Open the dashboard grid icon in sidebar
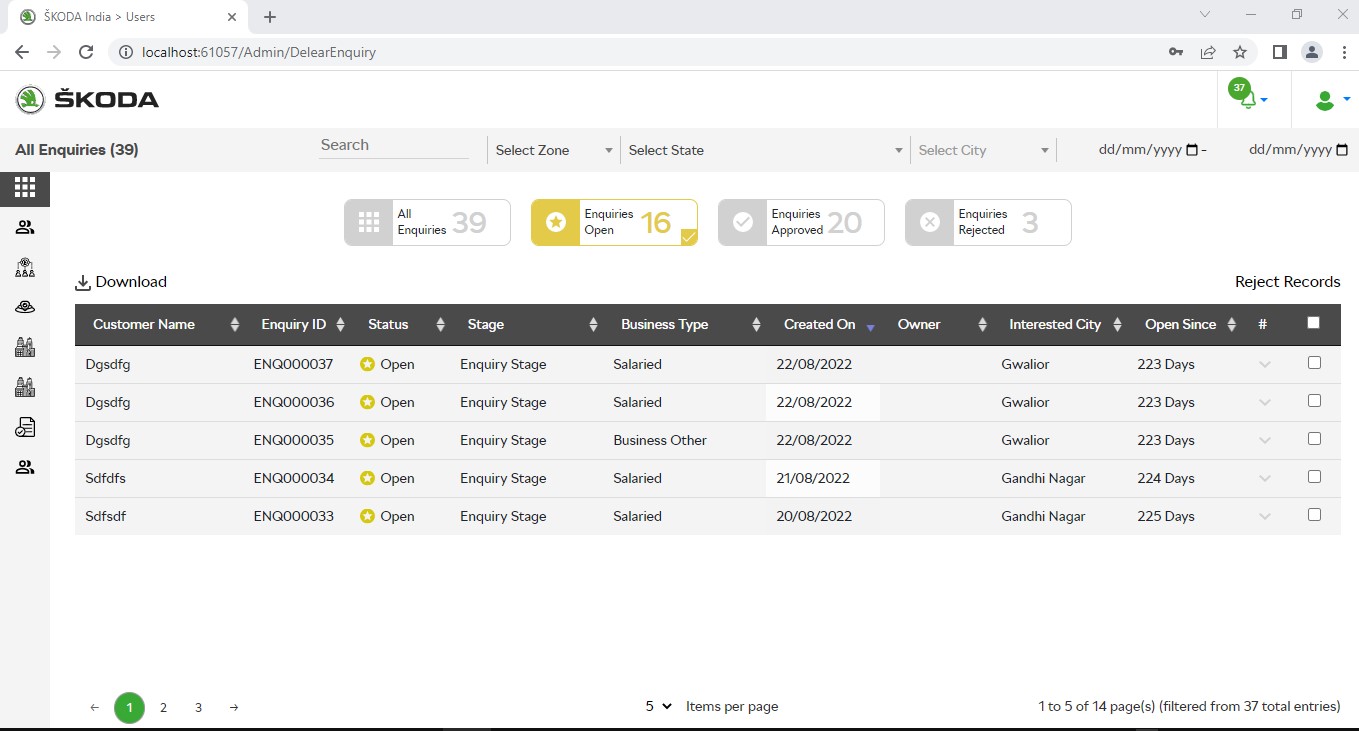This screenshot has width=1359, height=731. 25,187
